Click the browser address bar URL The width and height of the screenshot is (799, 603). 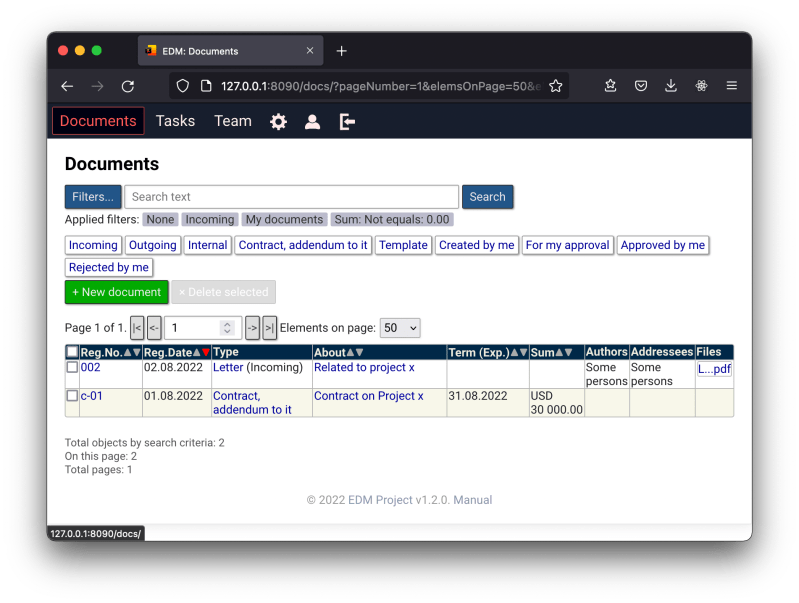tap(380, 86)
